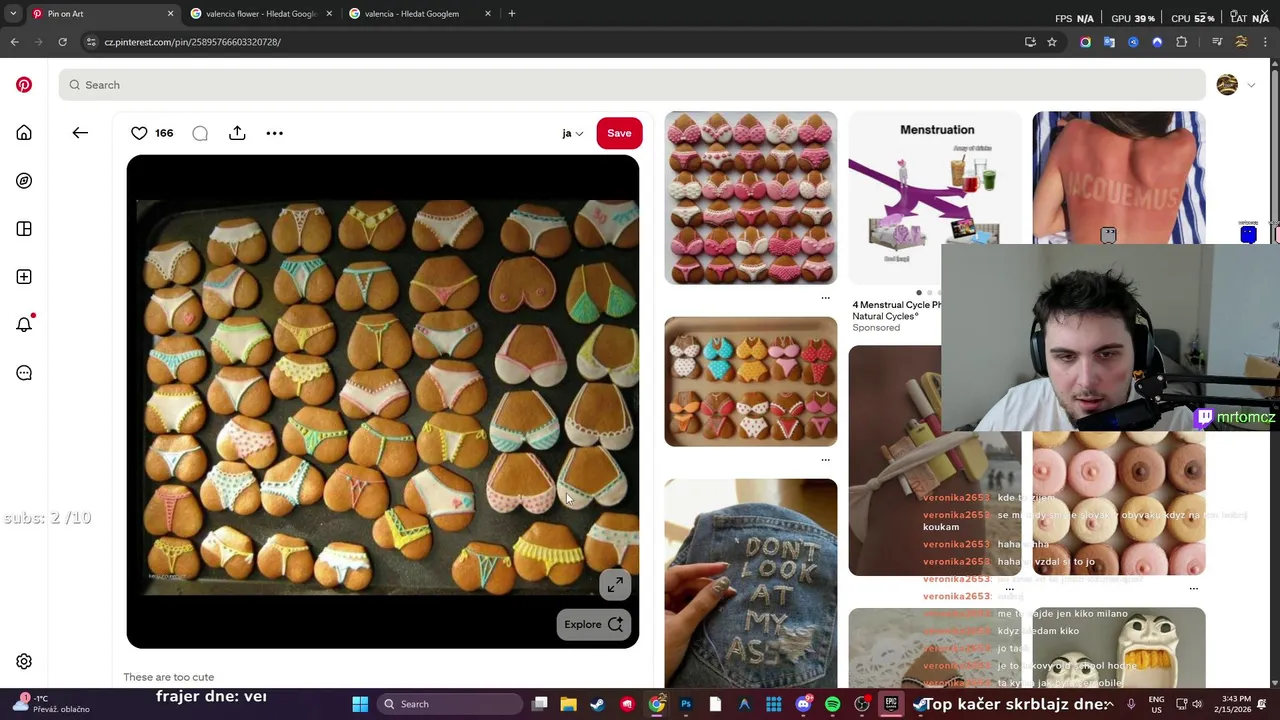Go back using the pin back arrow
Screen dimensions: 1280x720
[80, 133]
